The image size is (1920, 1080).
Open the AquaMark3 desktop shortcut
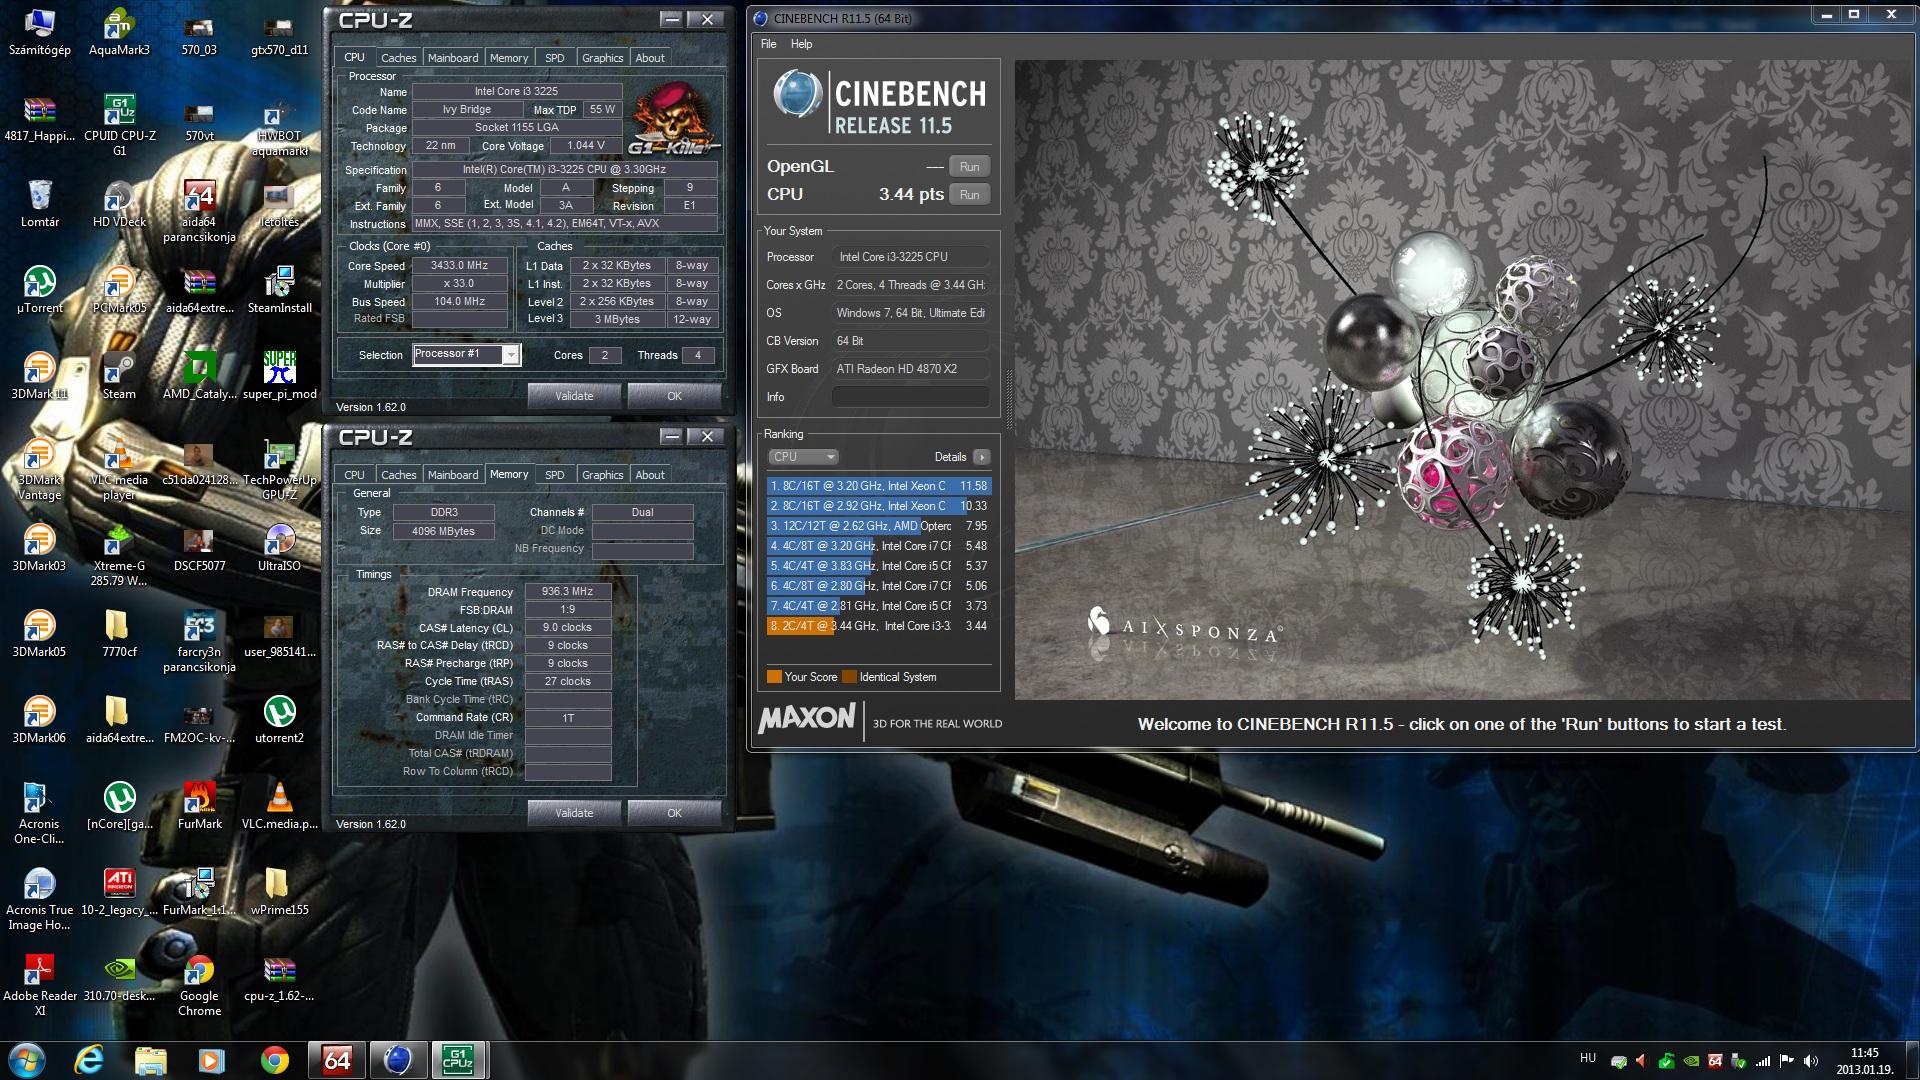(x=119, y=32)
